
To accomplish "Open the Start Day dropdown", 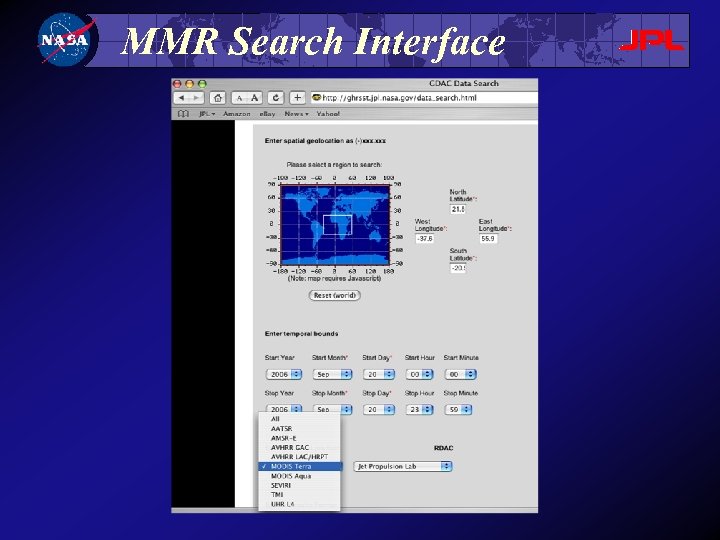I will (x=379, y=374).
